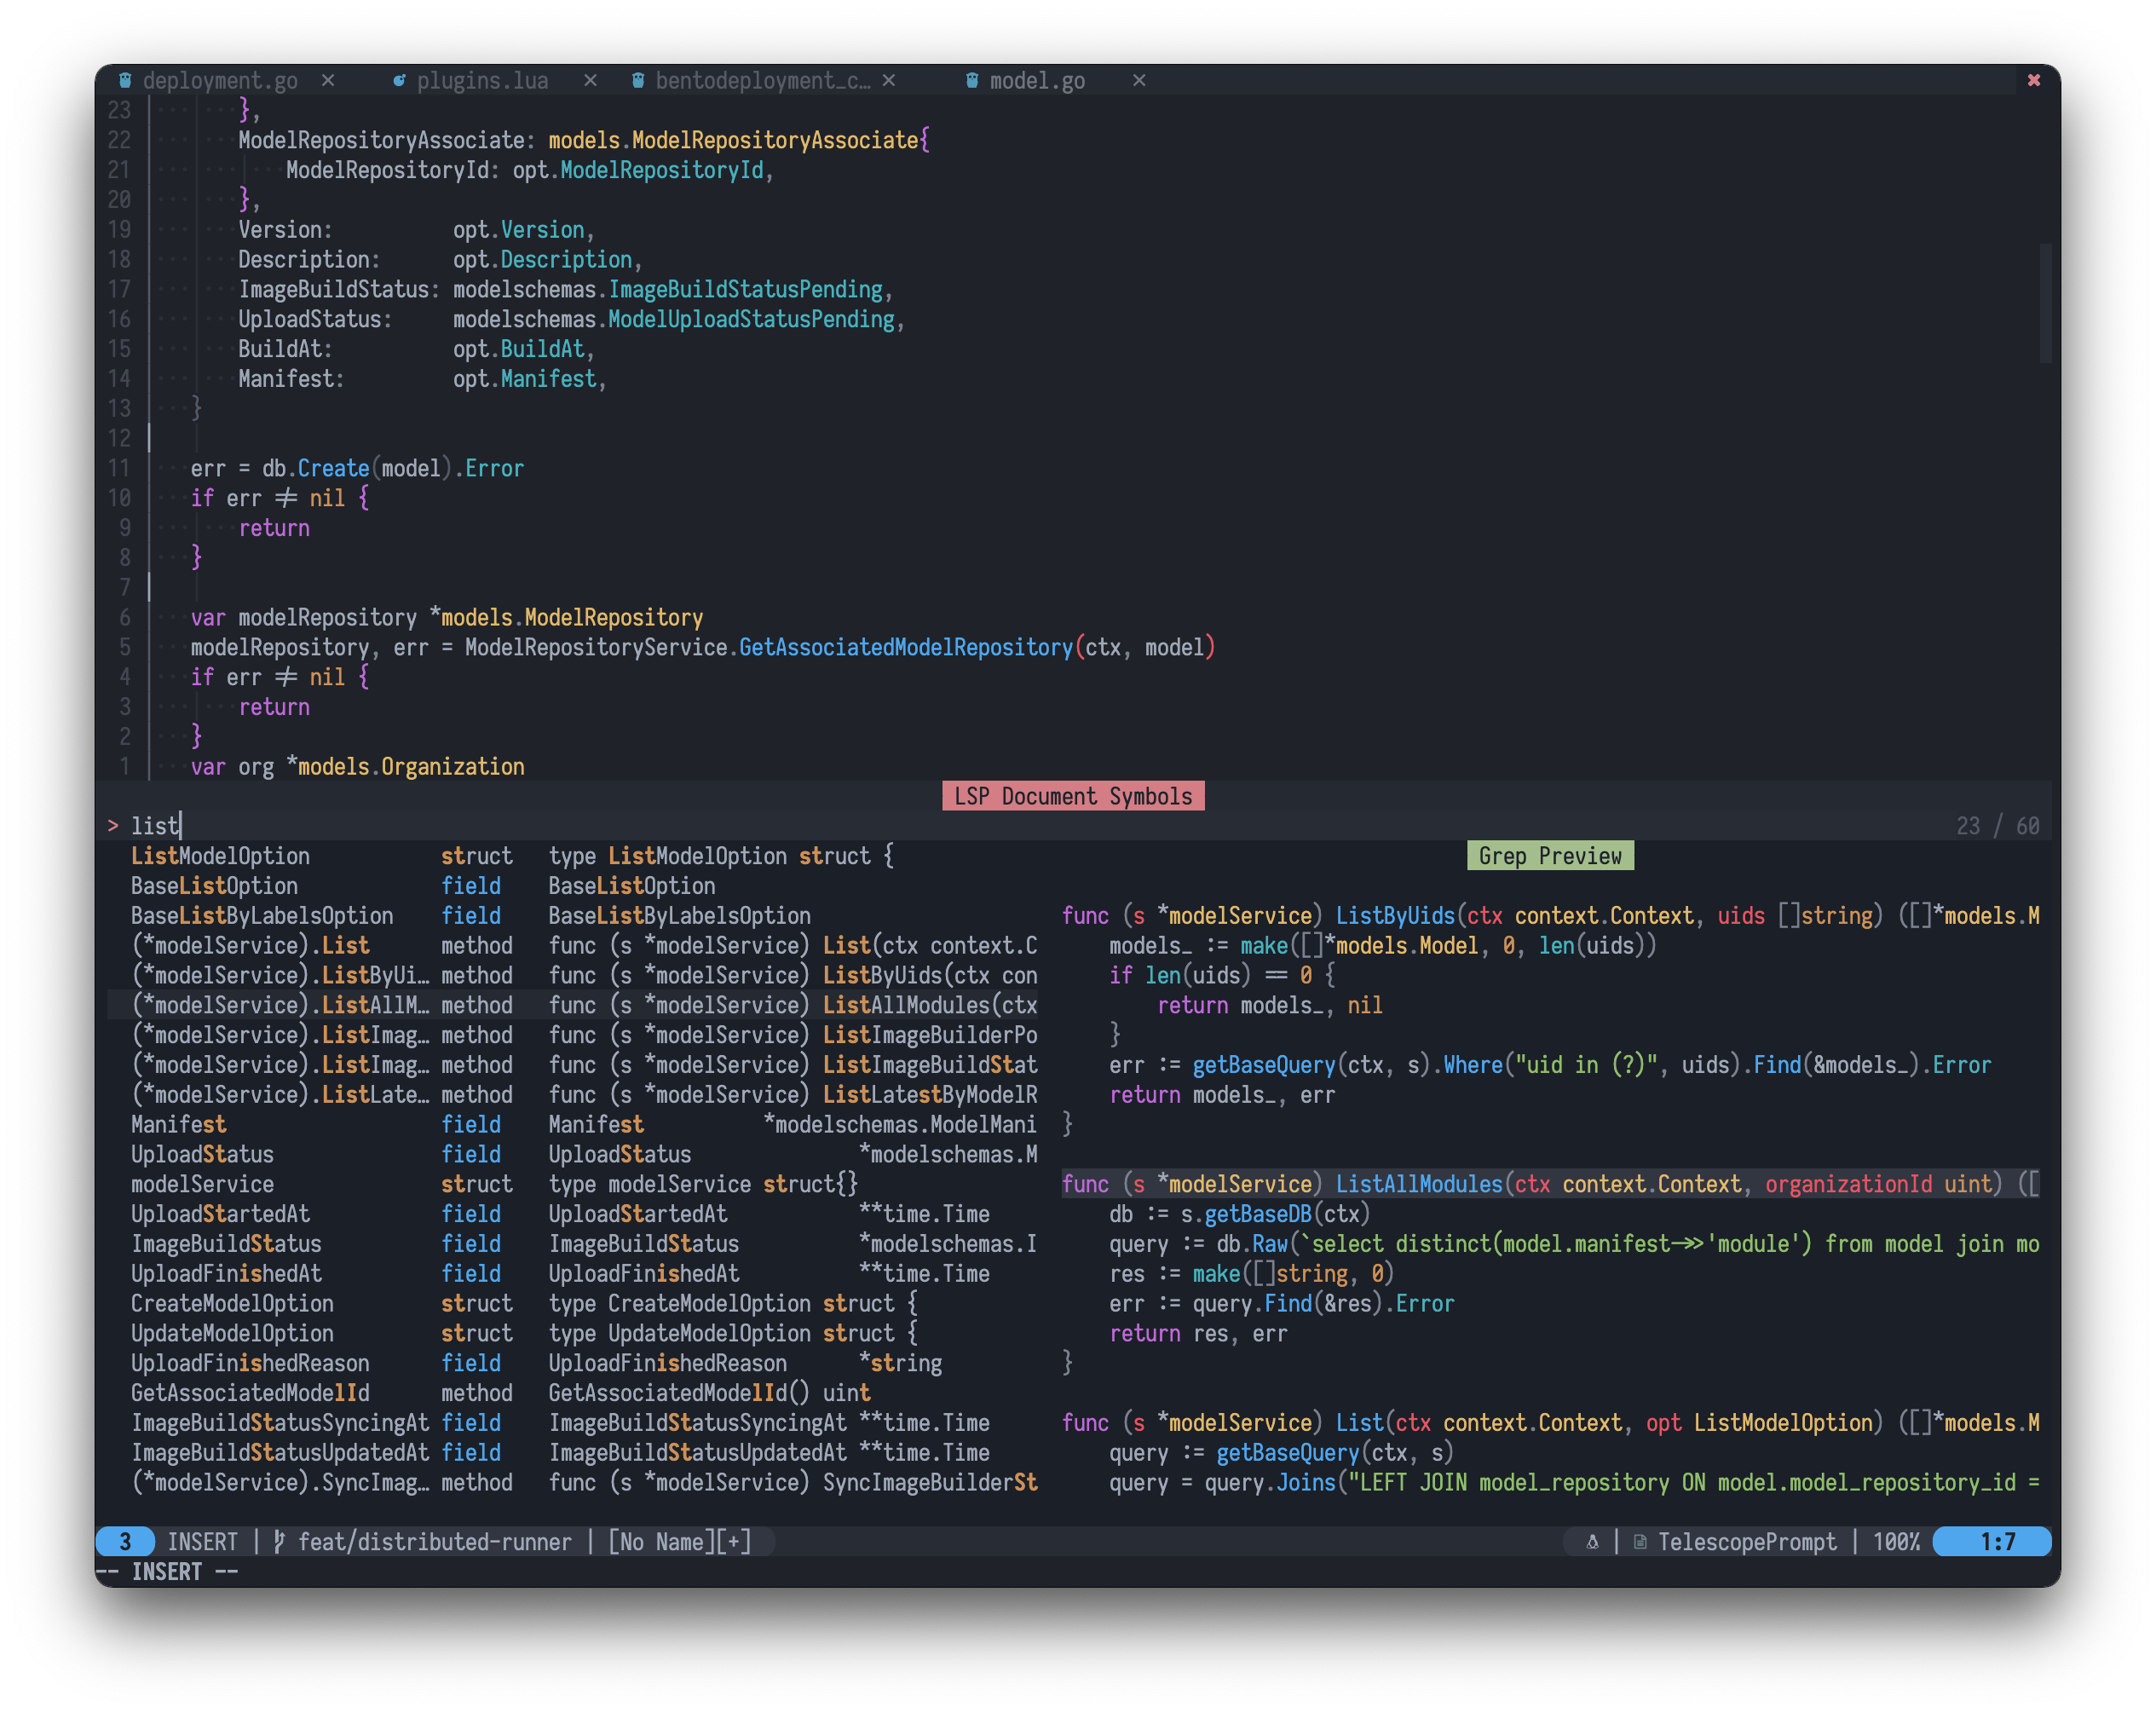Screen dimensions: 2156x1713
Task: Select the UploadStartedAt field symbol row
Action: [573, 1214]
